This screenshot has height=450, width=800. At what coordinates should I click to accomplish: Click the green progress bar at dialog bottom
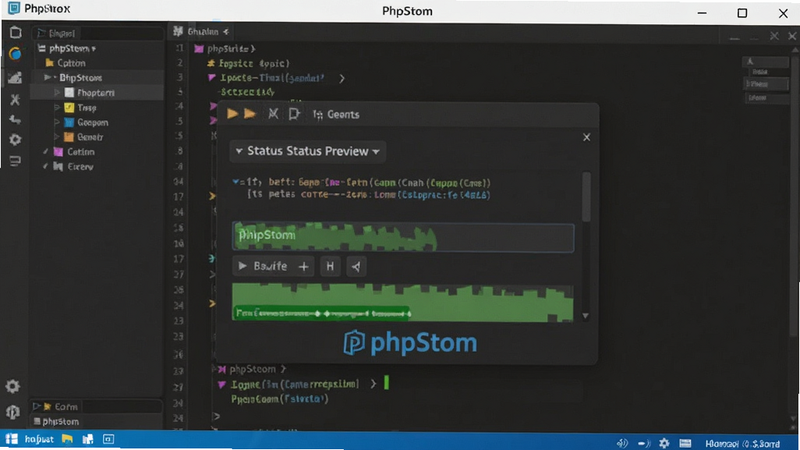(321, 313)
